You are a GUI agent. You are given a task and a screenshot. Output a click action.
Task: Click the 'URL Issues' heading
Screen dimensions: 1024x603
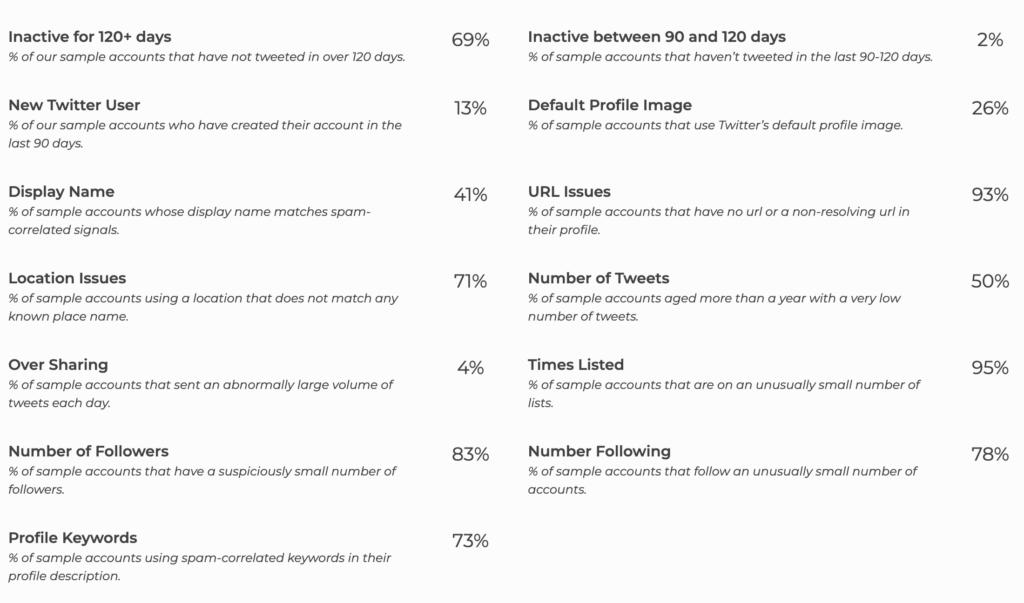click(x=569, y=192)
